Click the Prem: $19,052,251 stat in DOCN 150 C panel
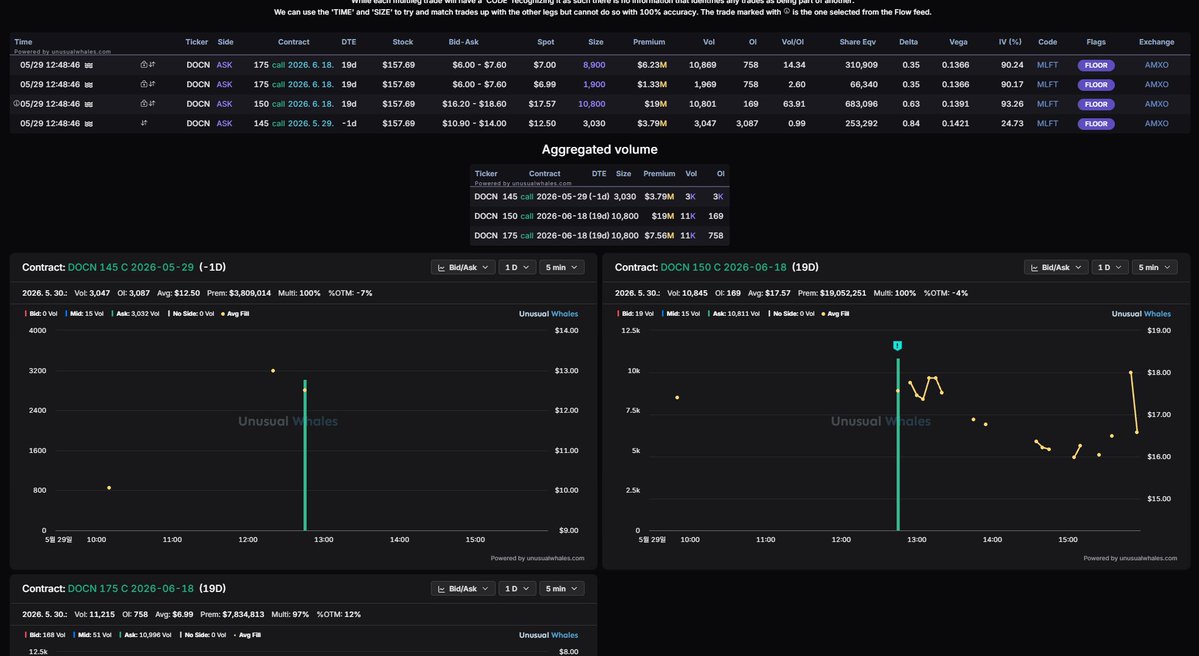This screenshot has width=1199, height=656. [x=832, y=293]
